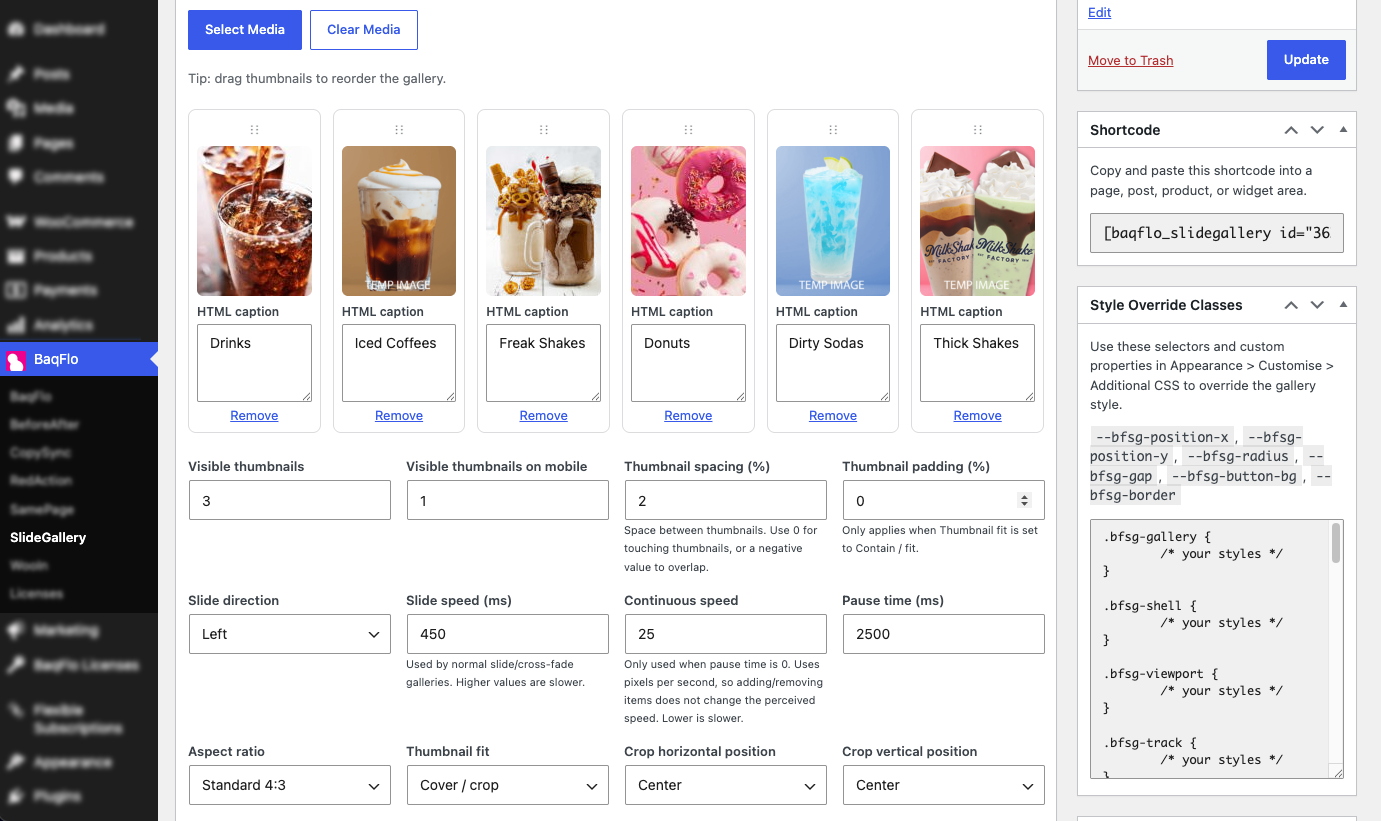The height and width of the screenshot is (821, 1381).
Task: Remove the Iced Coffees image via link
Action: (399, 415)
